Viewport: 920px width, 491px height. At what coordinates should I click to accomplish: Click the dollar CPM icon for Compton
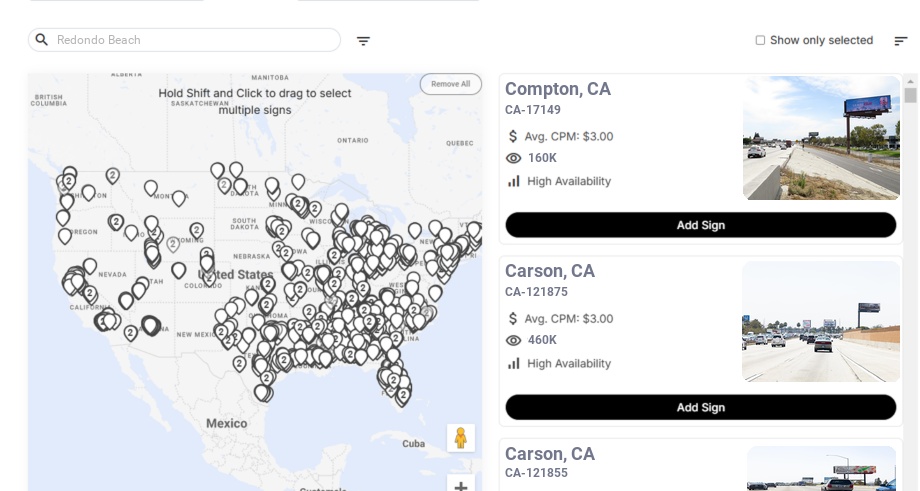coord(513,136)
